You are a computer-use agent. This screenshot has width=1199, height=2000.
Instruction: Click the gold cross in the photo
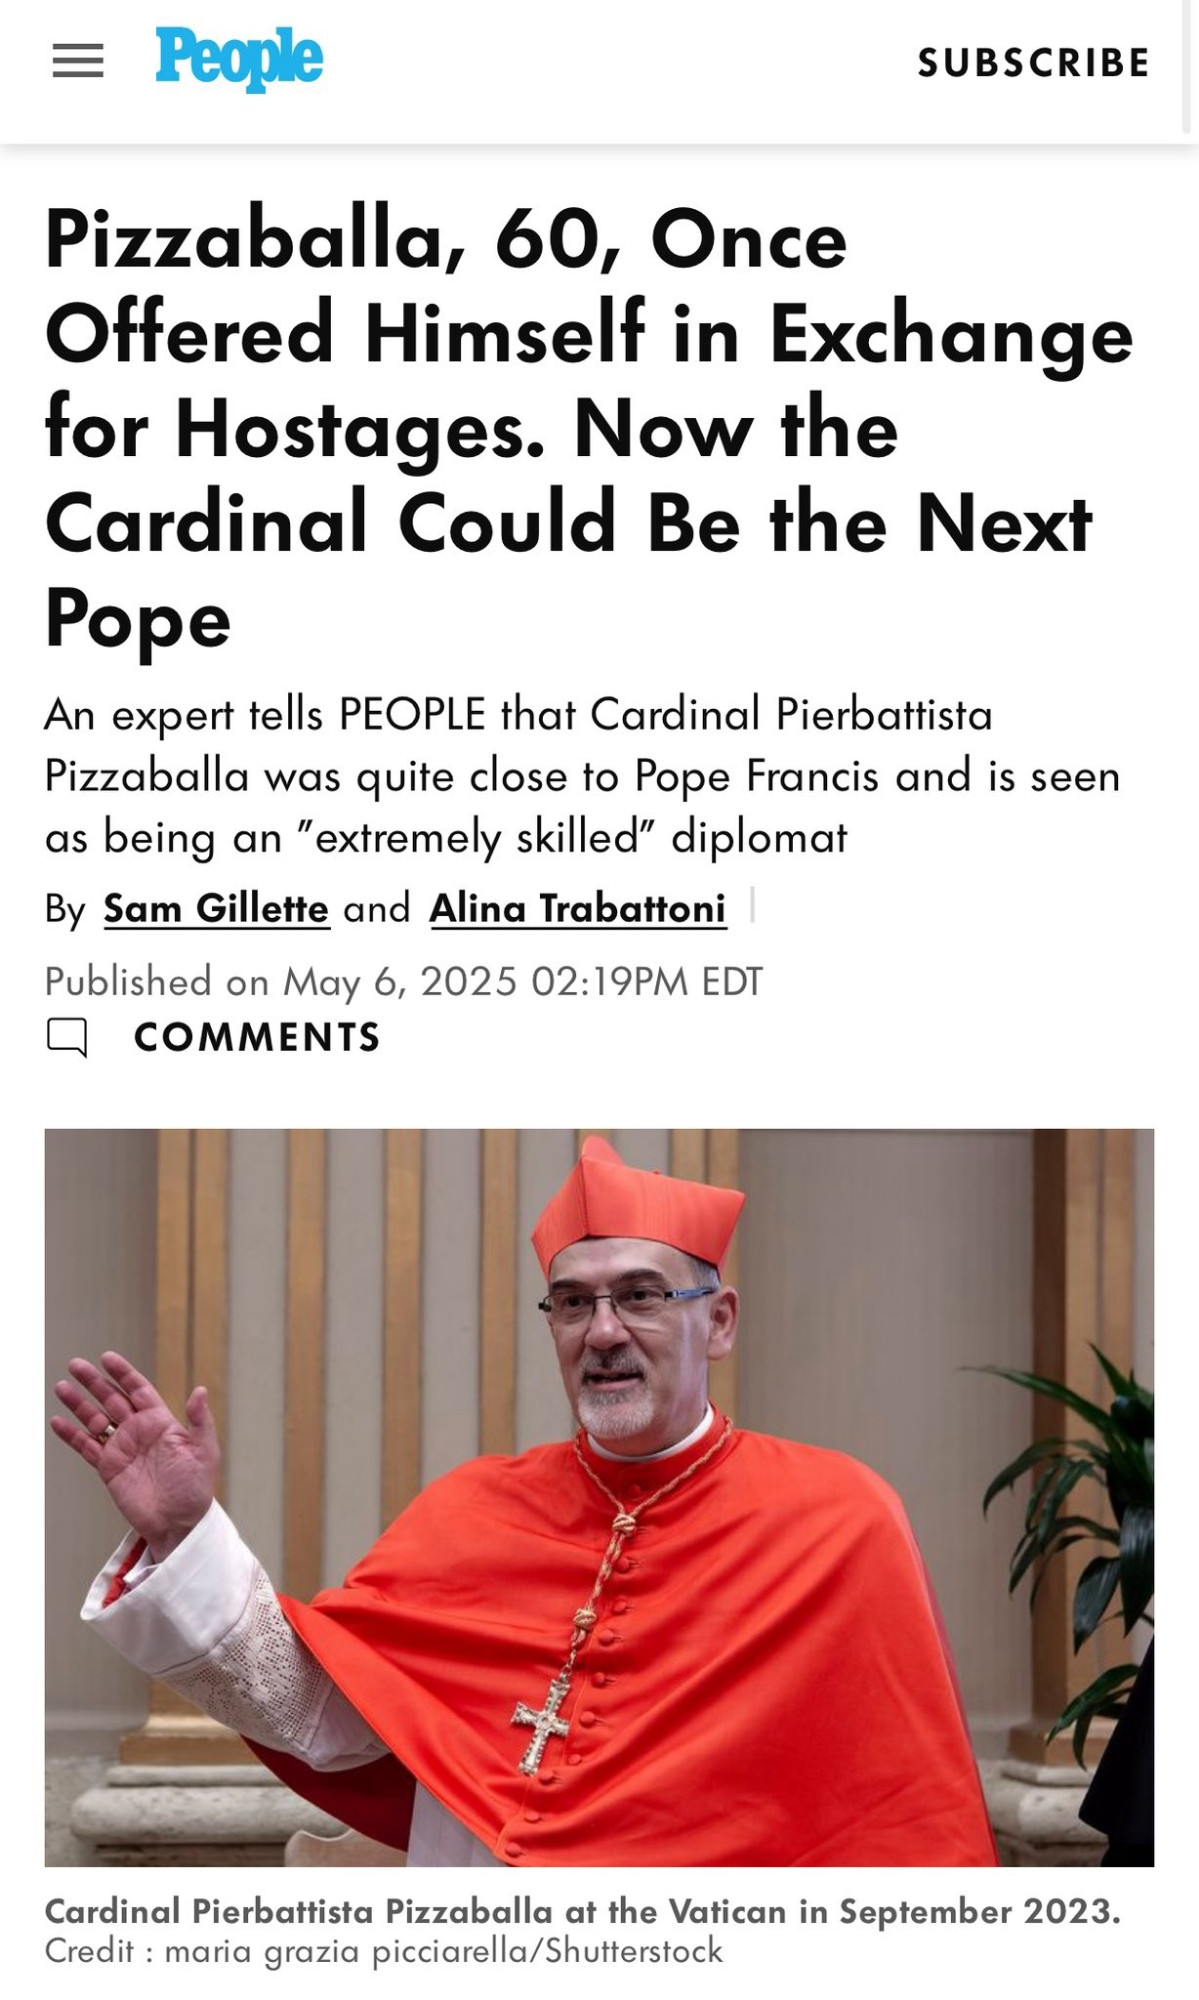pos(541,1721)
